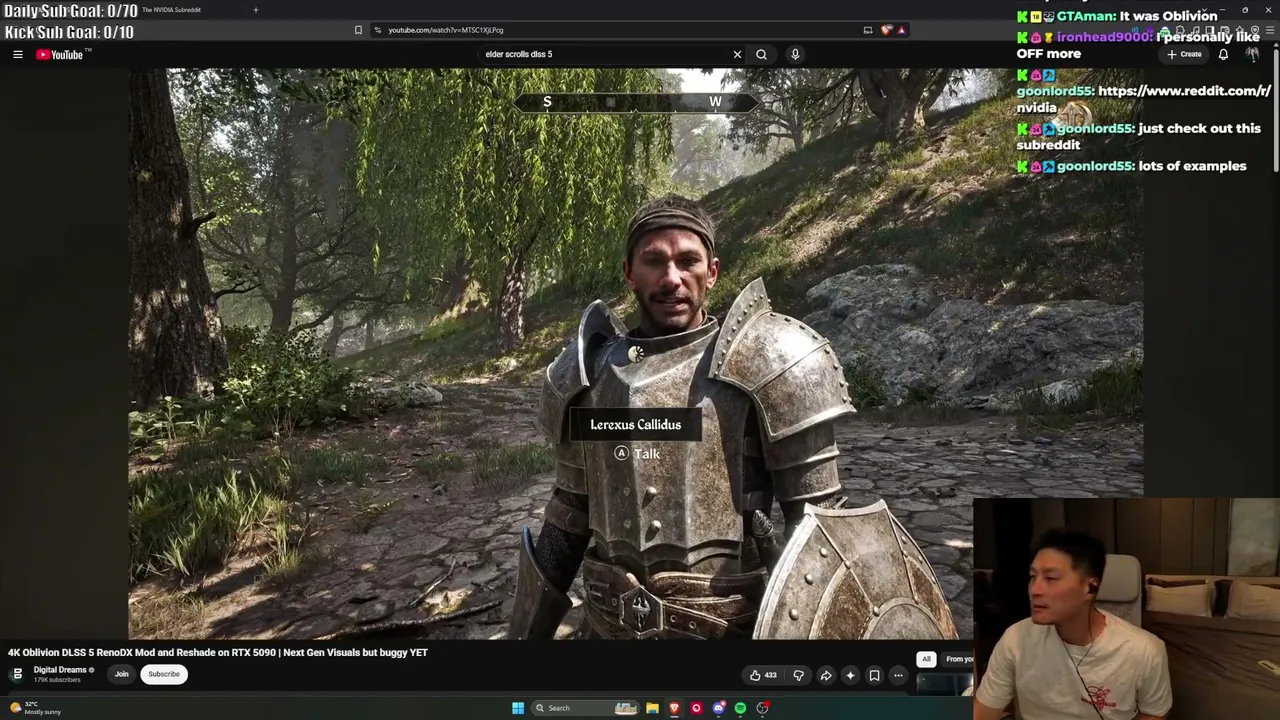This screenshot has width=1280, height=720.
Task: Select the 'All' filter chip
Action: click(x=926, y=659)
